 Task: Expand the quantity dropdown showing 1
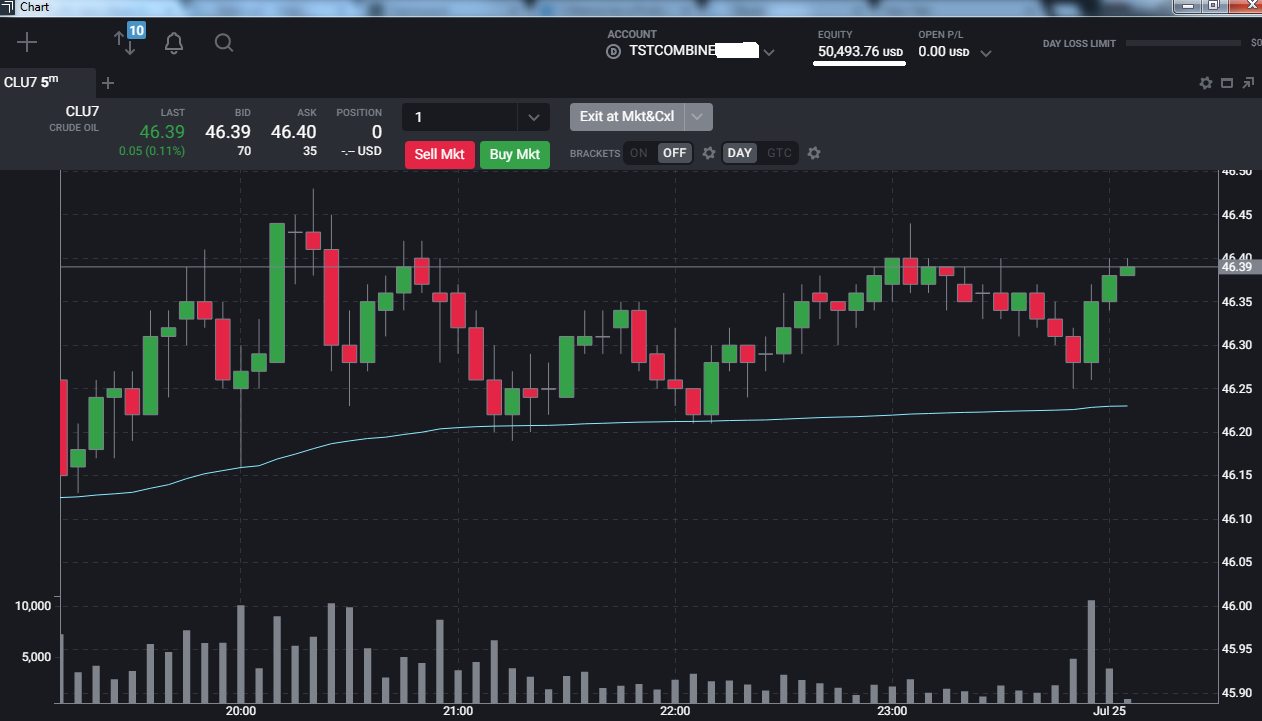[x=533, y=117]
